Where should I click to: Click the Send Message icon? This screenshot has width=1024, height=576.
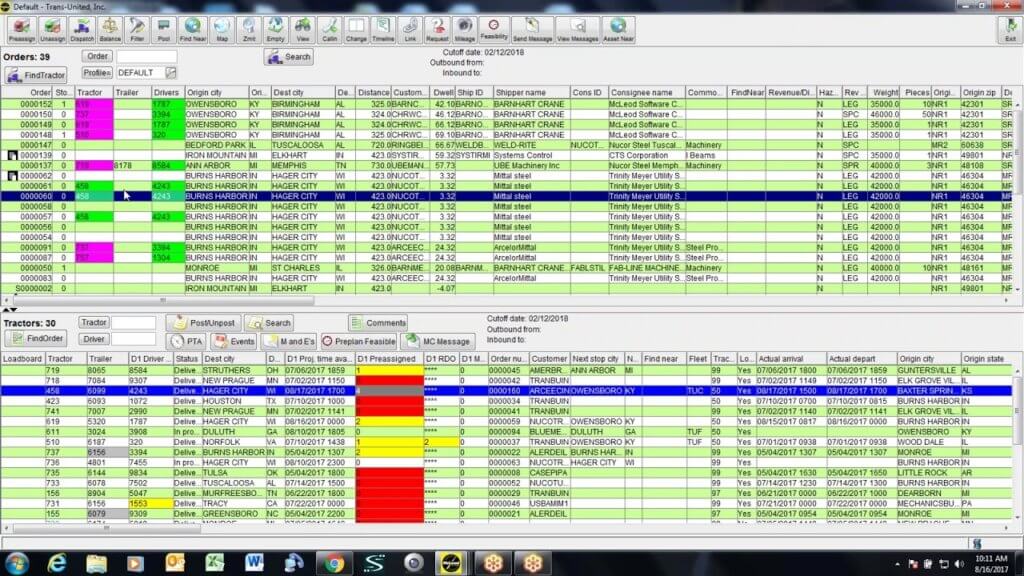pyautogui.click(x=532, y=30)
